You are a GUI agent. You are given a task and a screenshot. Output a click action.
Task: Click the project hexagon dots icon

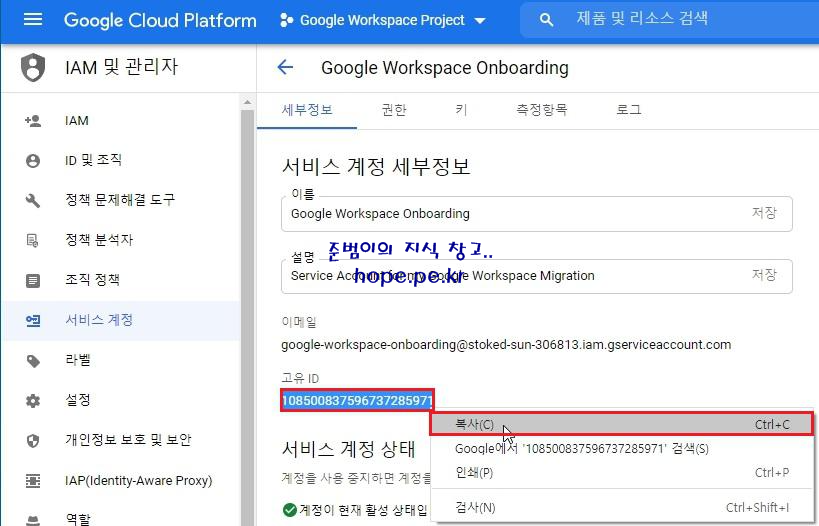point(286,20)
